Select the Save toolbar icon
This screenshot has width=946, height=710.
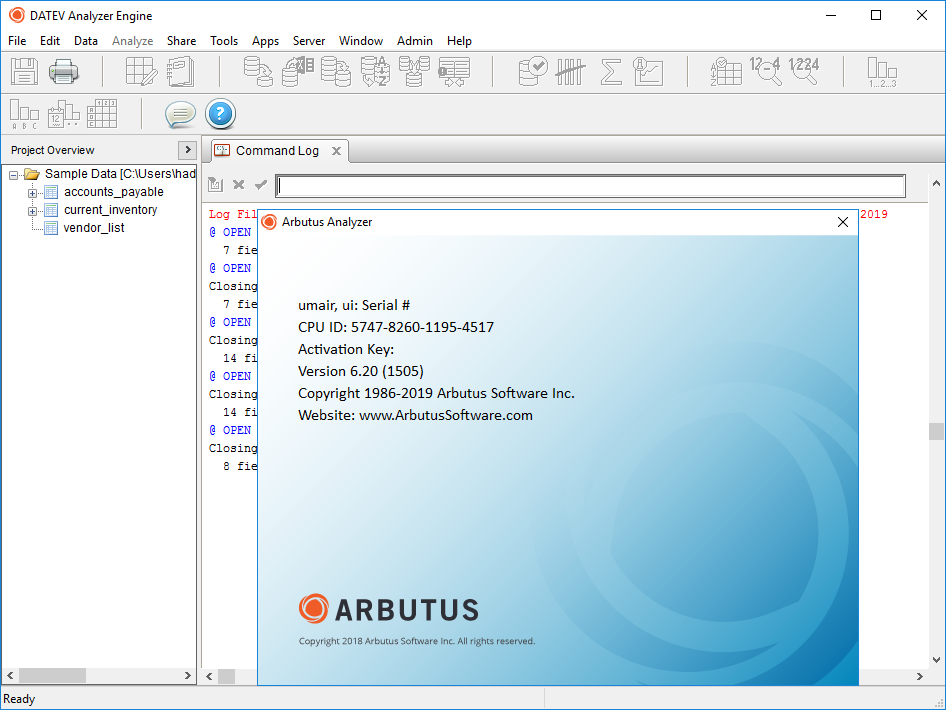click(24, 71)
